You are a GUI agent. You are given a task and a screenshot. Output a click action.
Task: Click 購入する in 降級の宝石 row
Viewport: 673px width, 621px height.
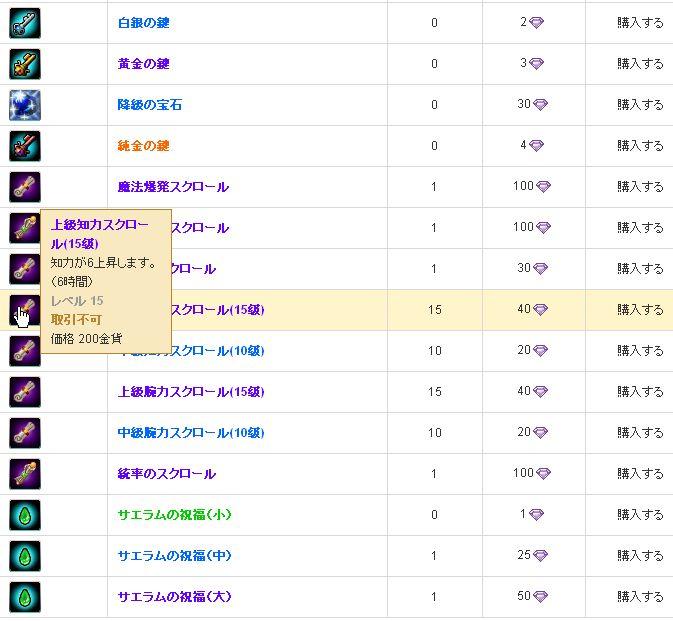tap(640, 105)
